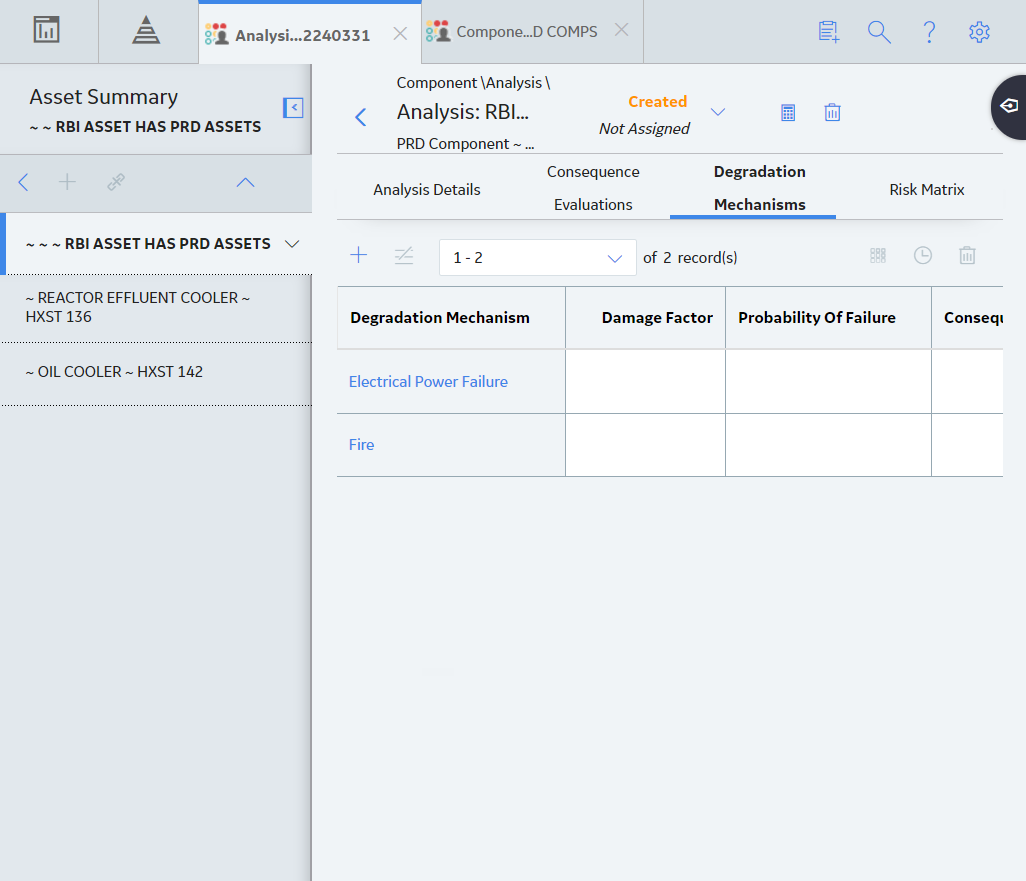Delete the analysis with header trash icon
Viewport: 1026px width, 881px height.
pos(832,113)
